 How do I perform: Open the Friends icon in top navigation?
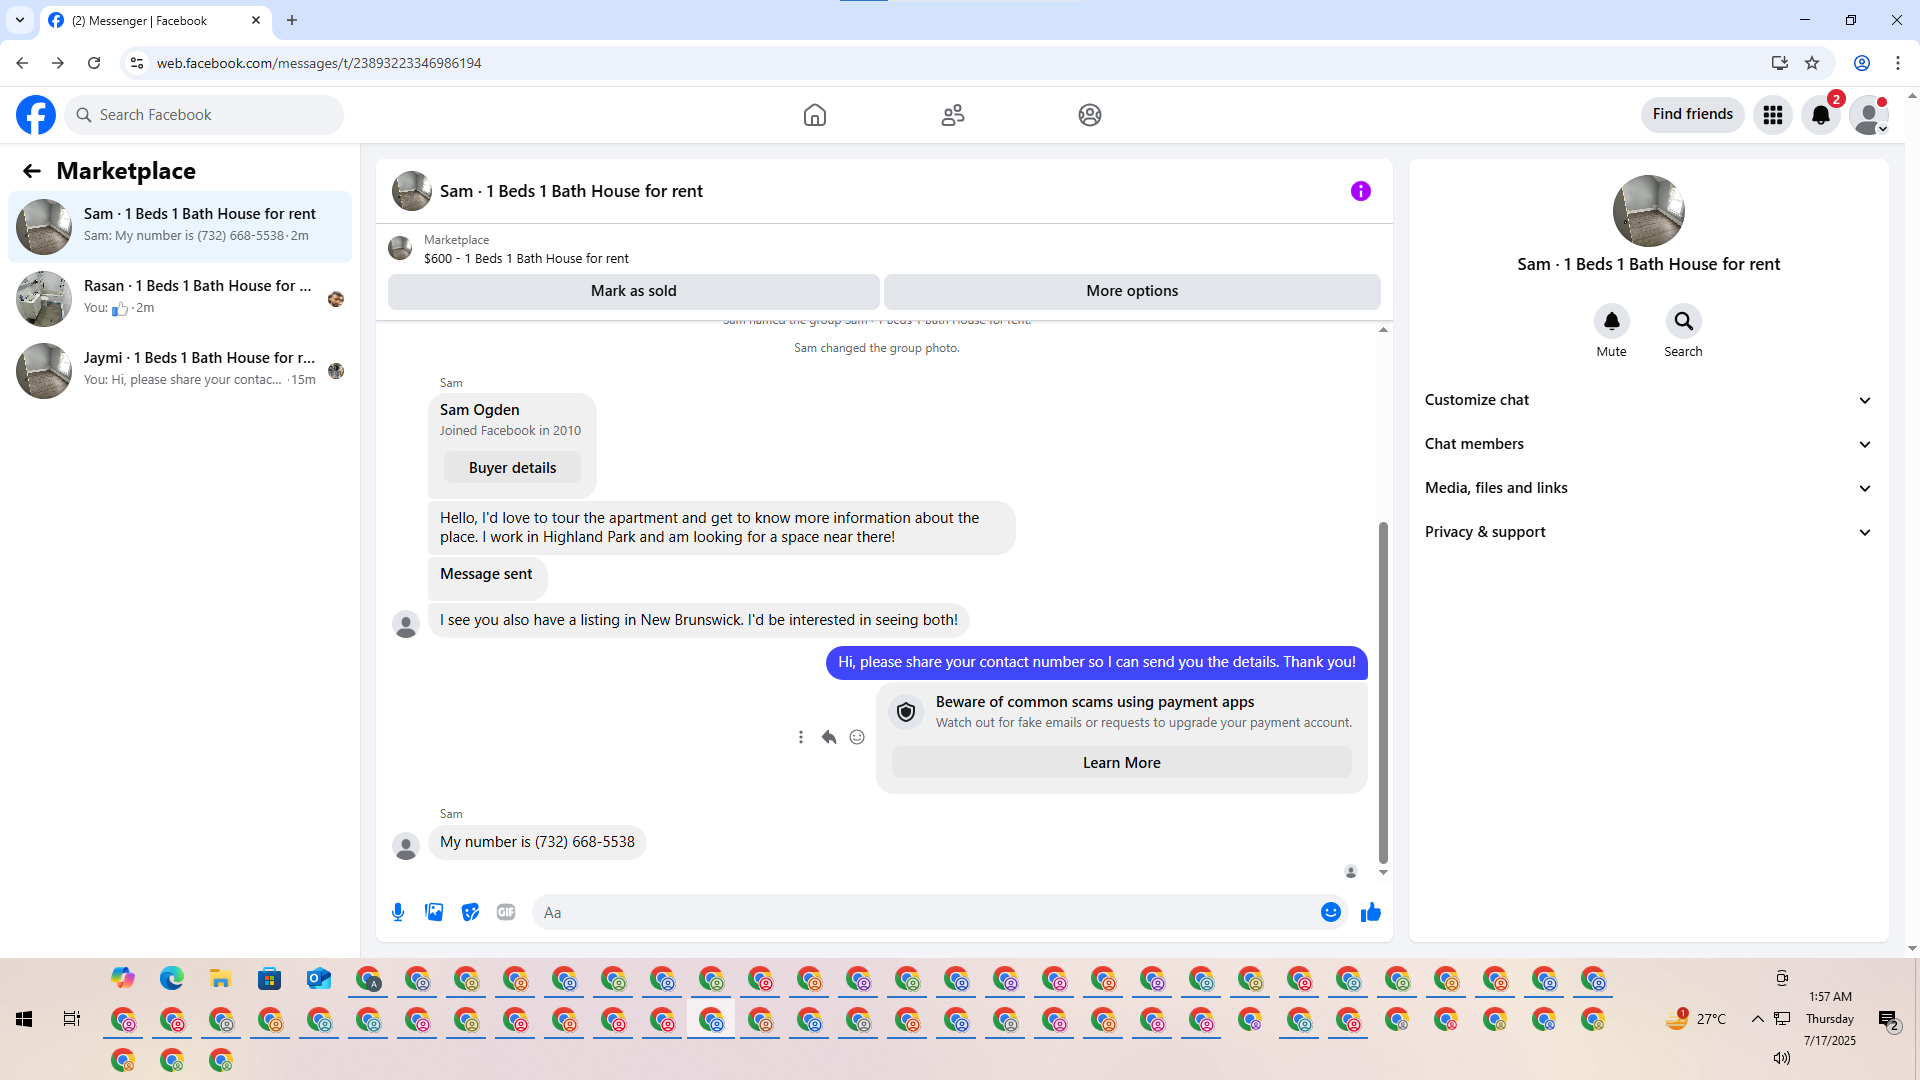tap(953, 115)
